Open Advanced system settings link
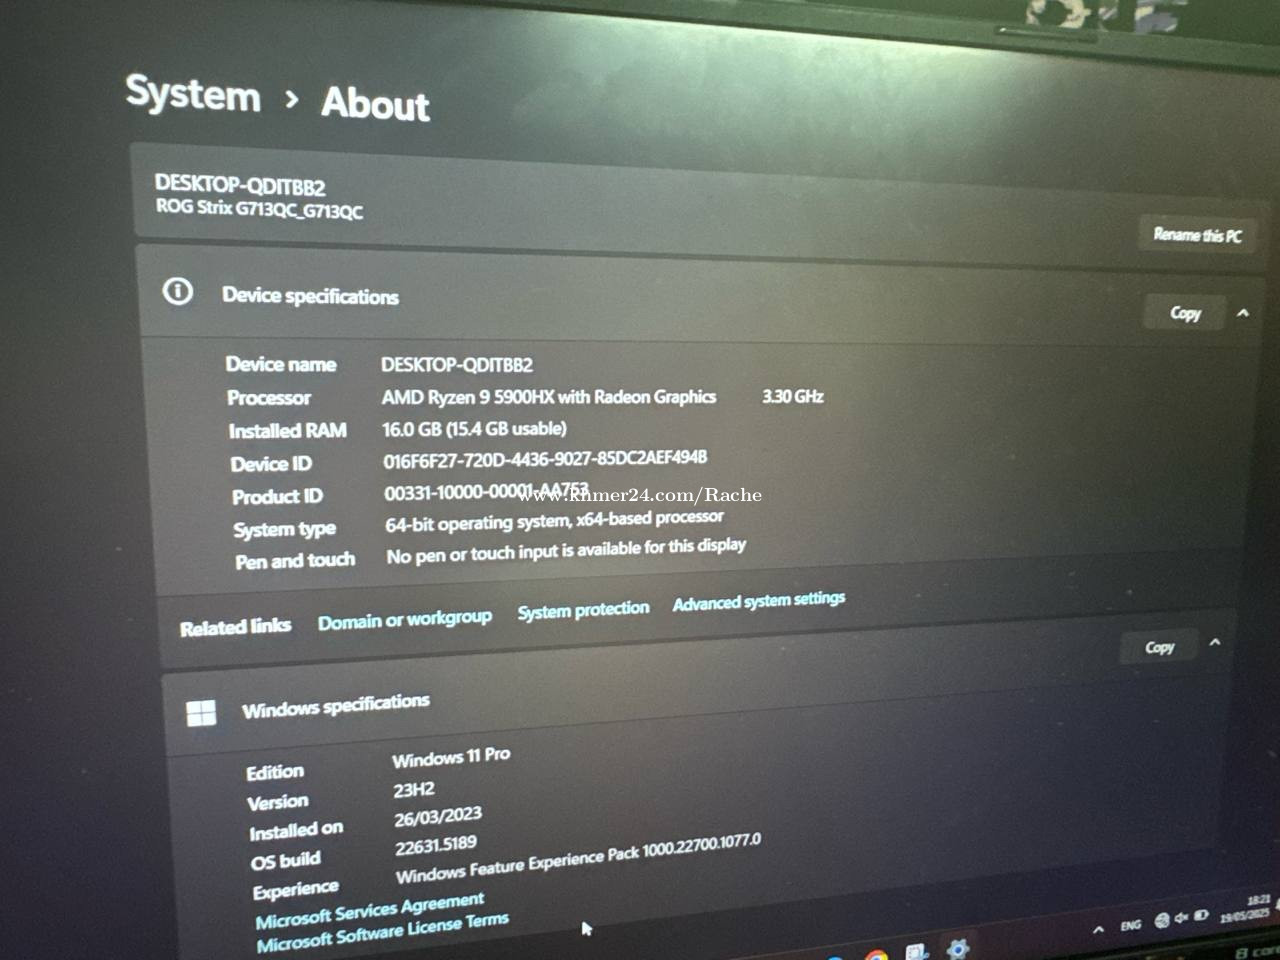Image resolution: width=1280 pixels, height=960 pixels. [x=759, y=601]
